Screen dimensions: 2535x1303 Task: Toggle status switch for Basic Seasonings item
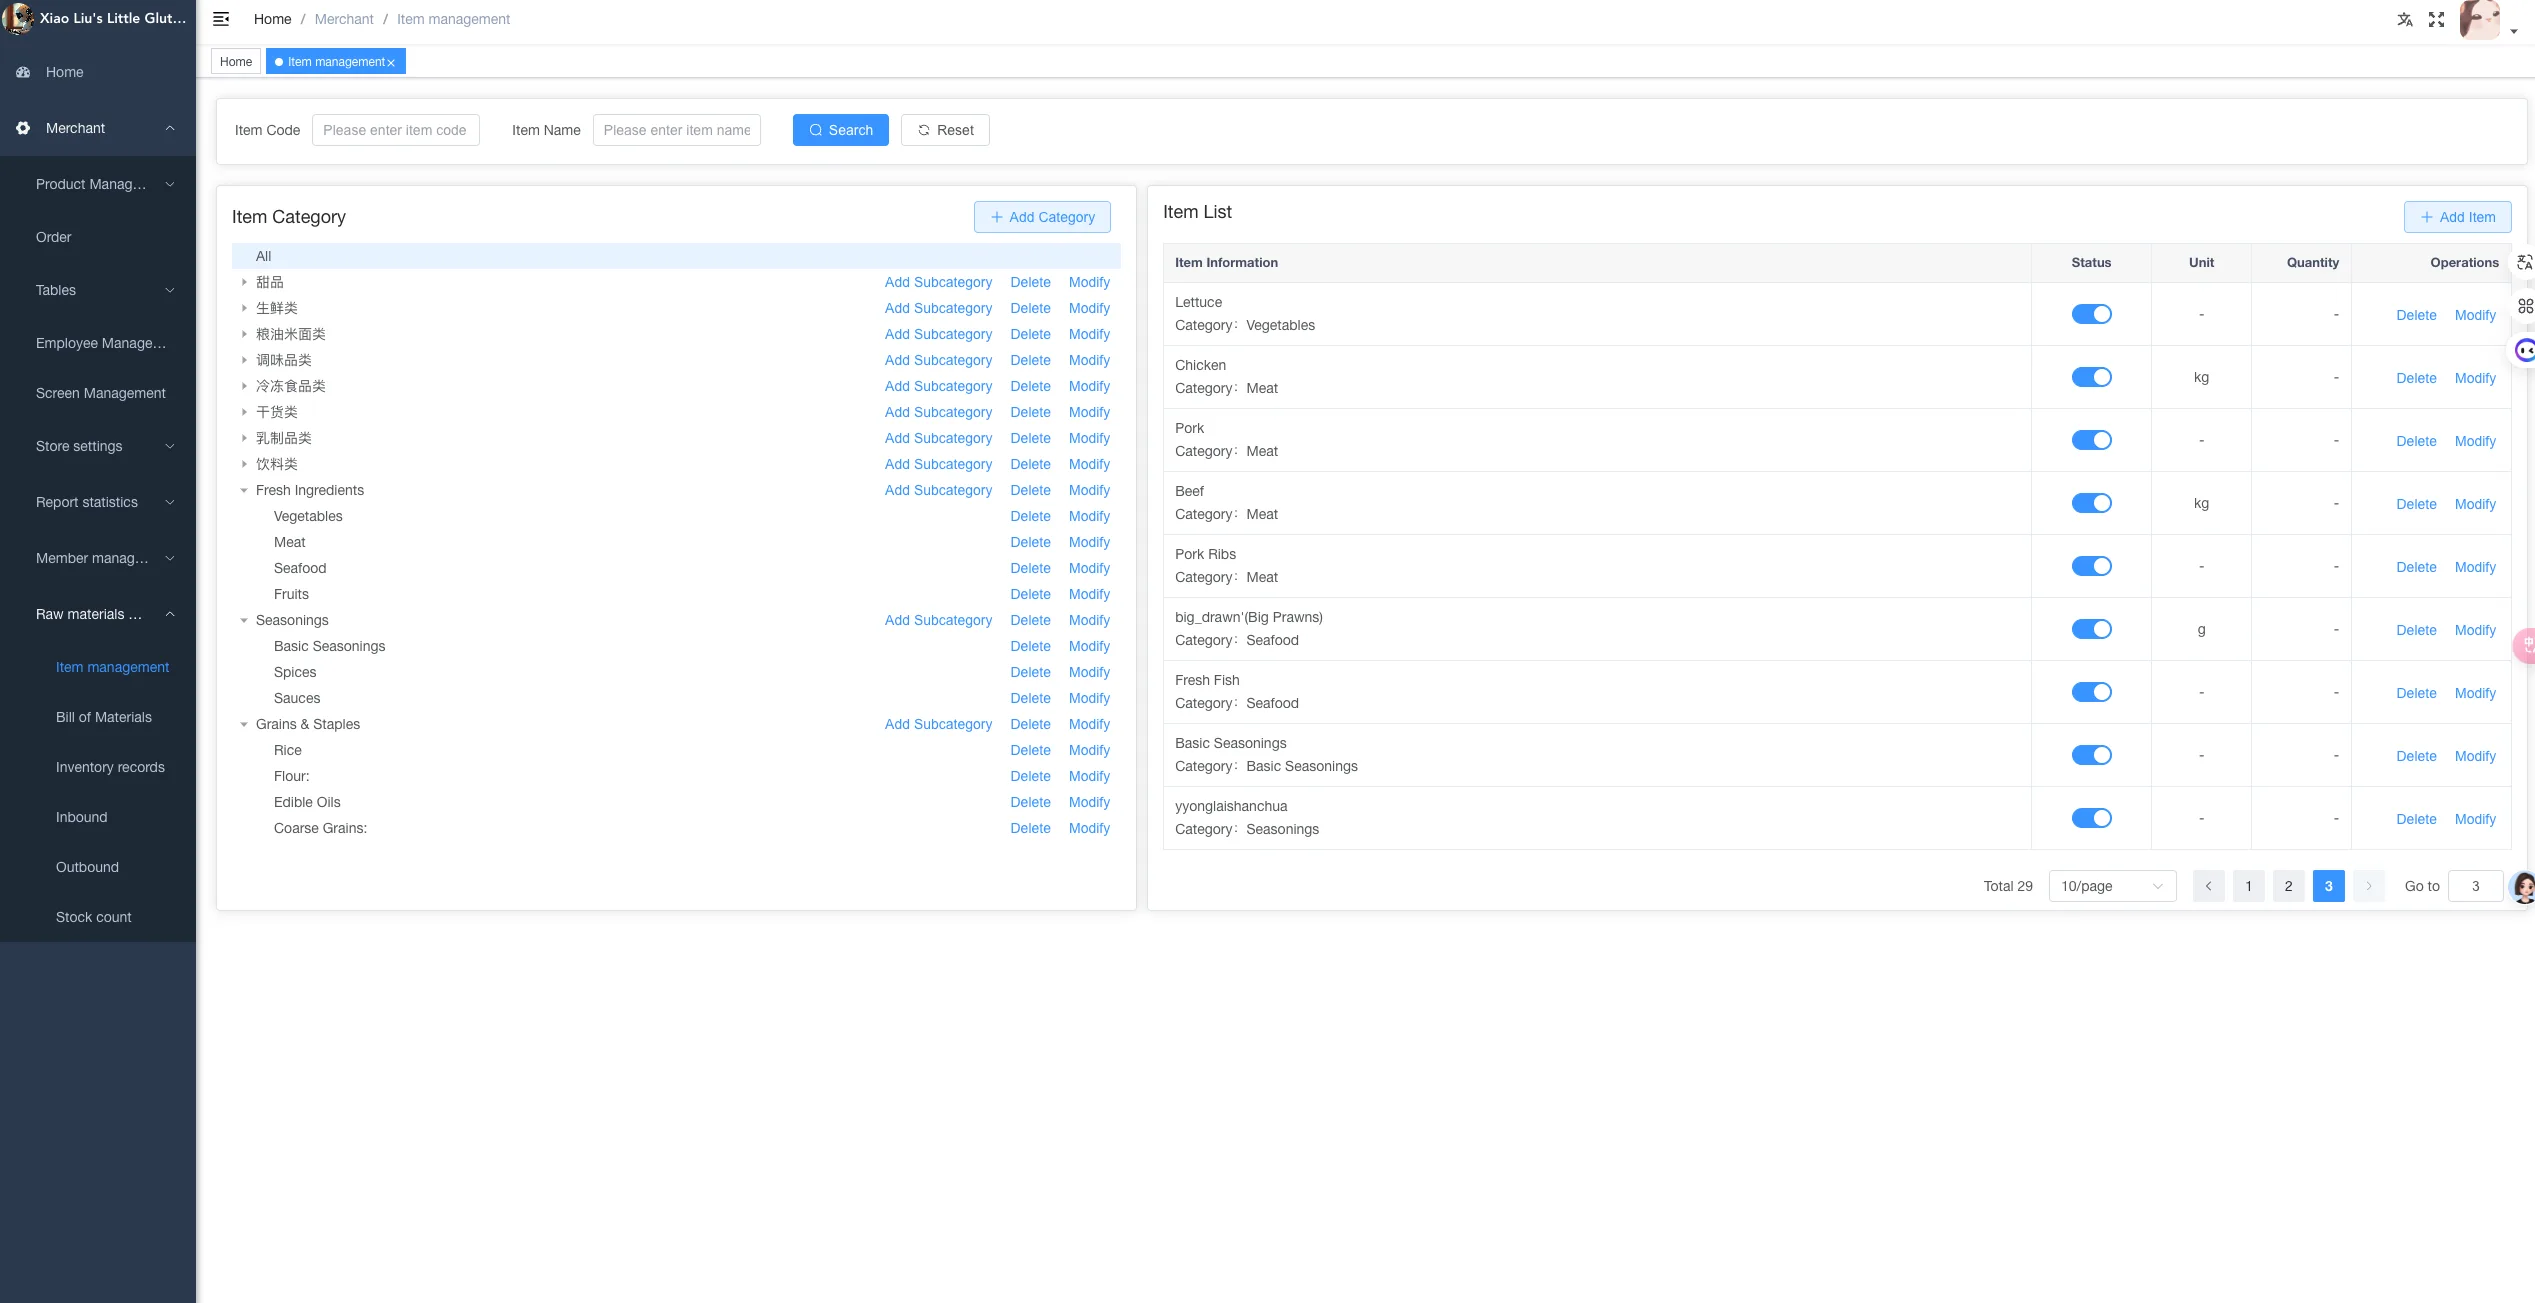coord(2091,755)
